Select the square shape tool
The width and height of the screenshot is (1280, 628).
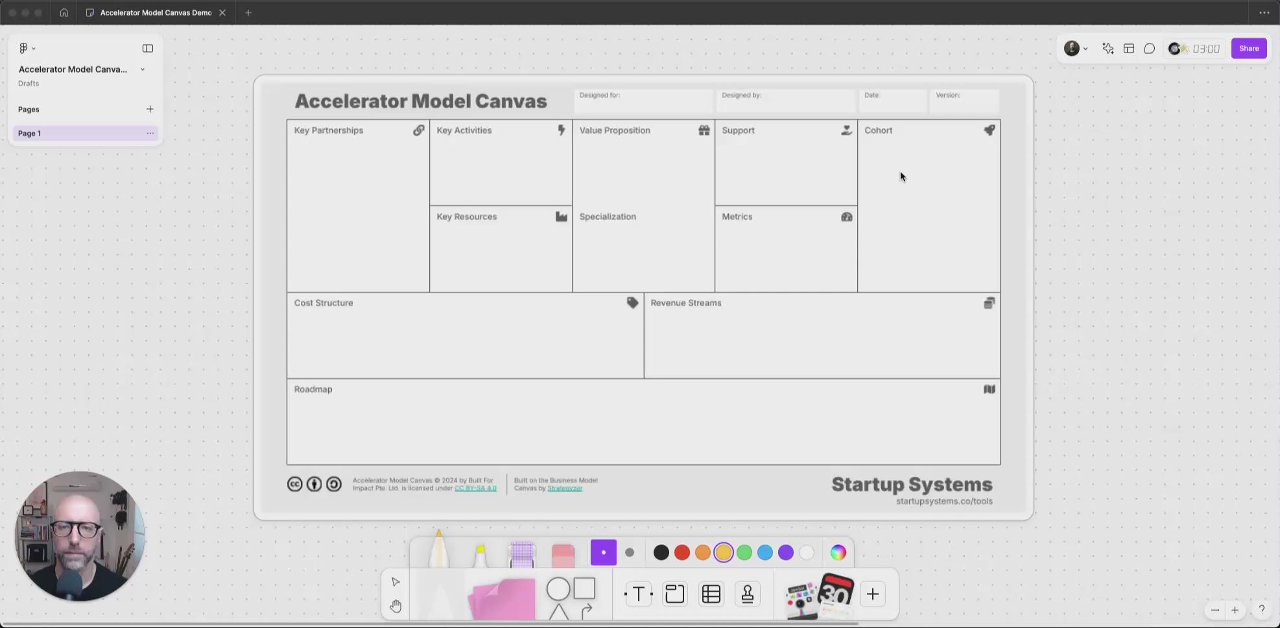point(585,588)
